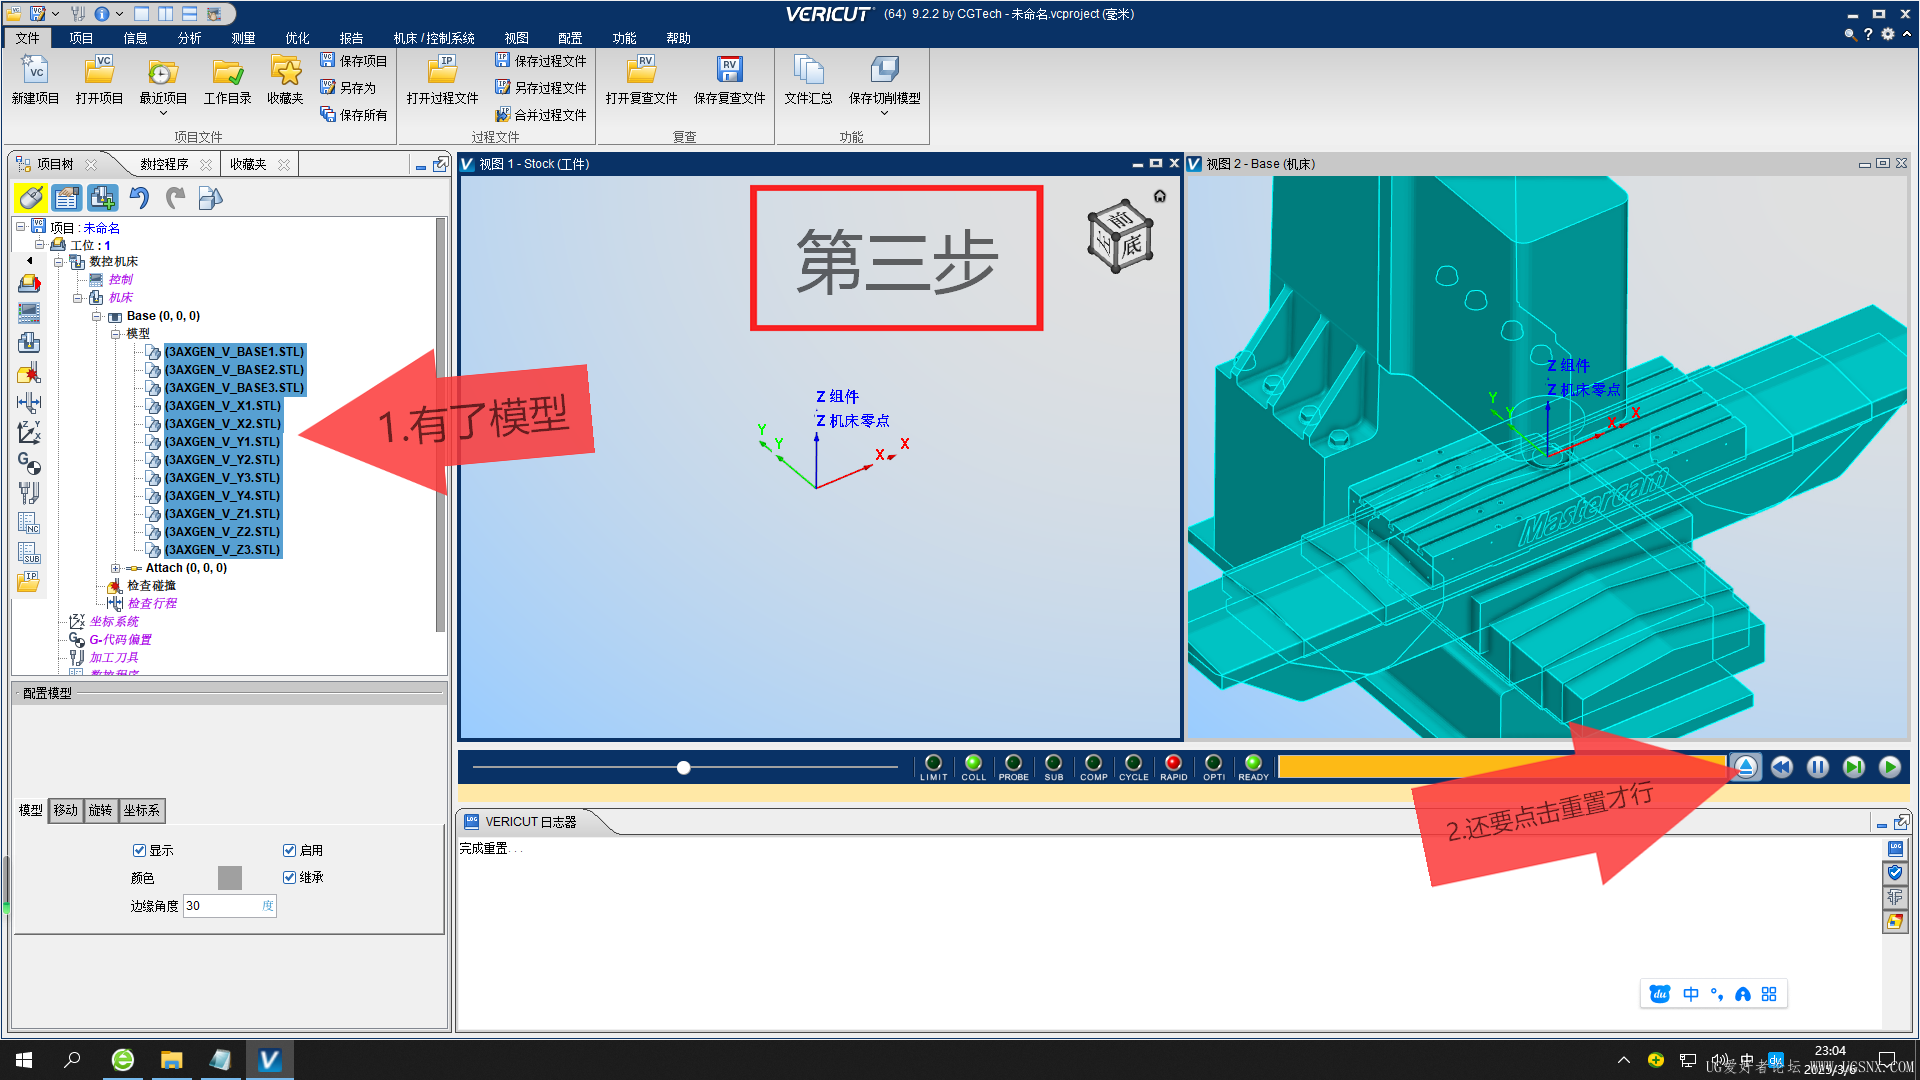
Task: Play simulation to end
Action: (1889, 767)
